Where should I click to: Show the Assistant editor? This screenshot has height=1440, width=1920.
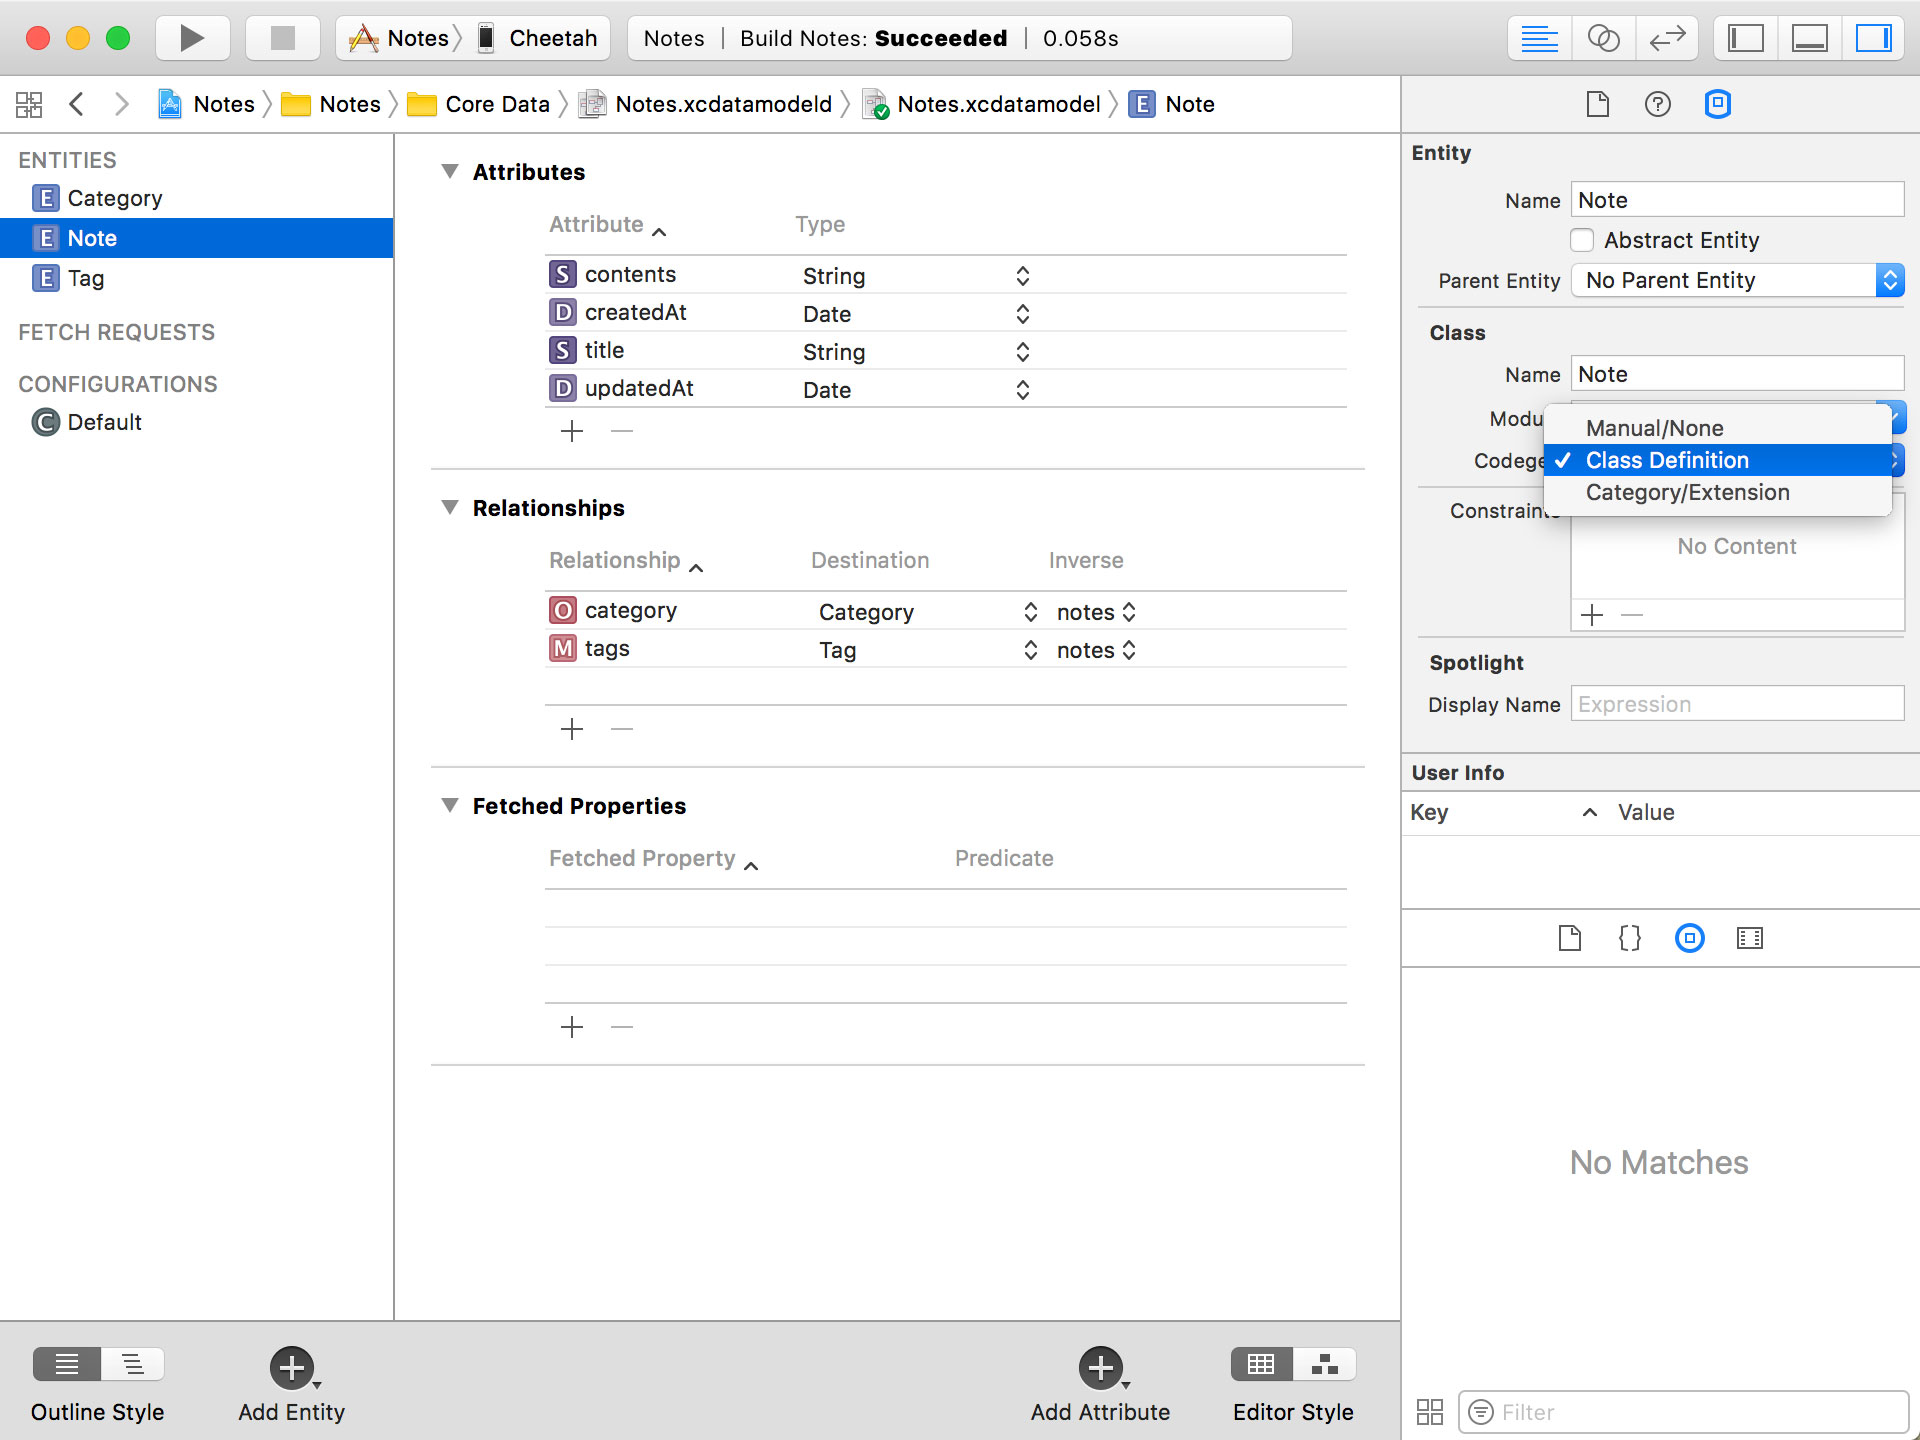[1603, 38]
